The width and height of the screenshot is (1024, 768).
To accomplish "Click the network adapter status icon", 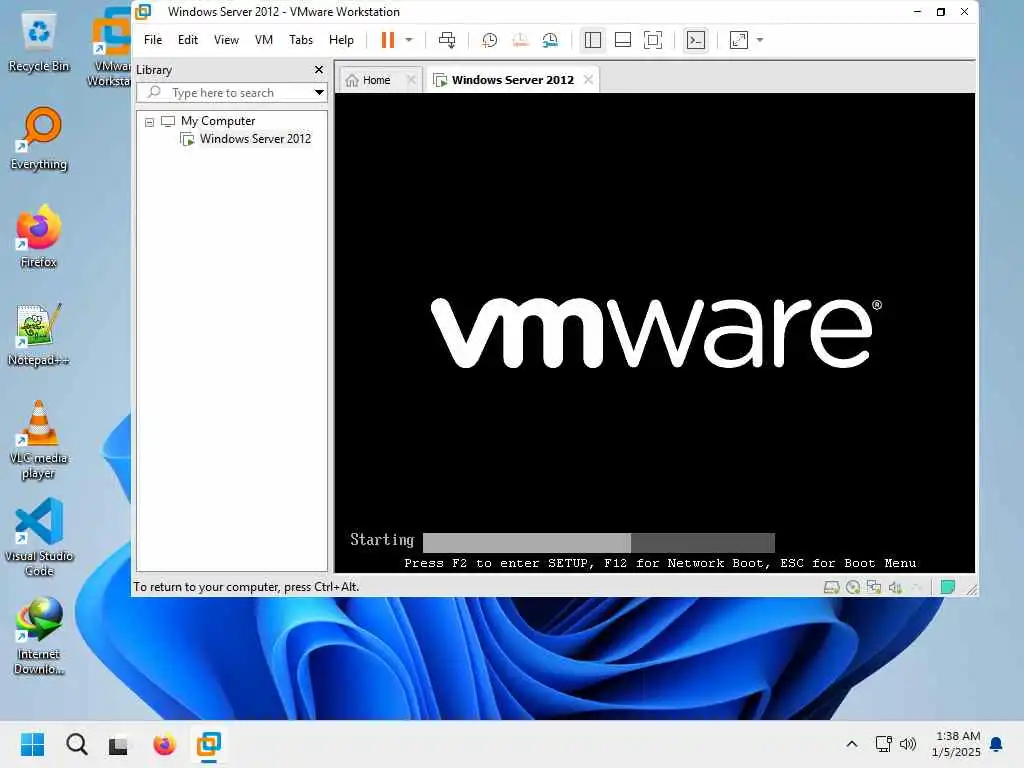I will coord(874,587).
